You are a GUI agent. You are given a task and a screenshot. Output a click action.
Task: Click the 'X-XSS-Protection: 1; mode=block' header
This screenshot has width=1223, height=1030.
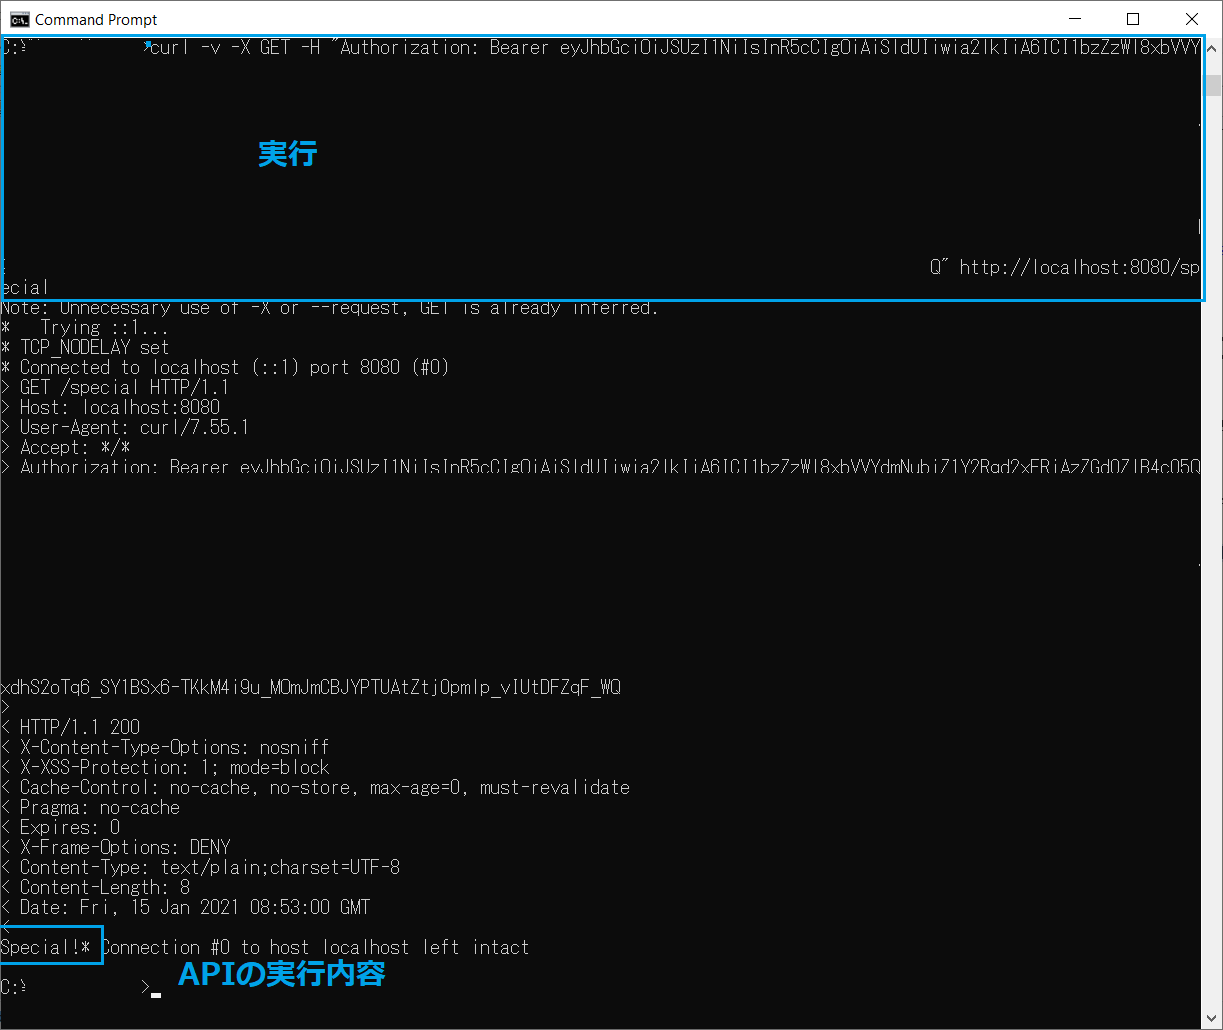(165, 767)
